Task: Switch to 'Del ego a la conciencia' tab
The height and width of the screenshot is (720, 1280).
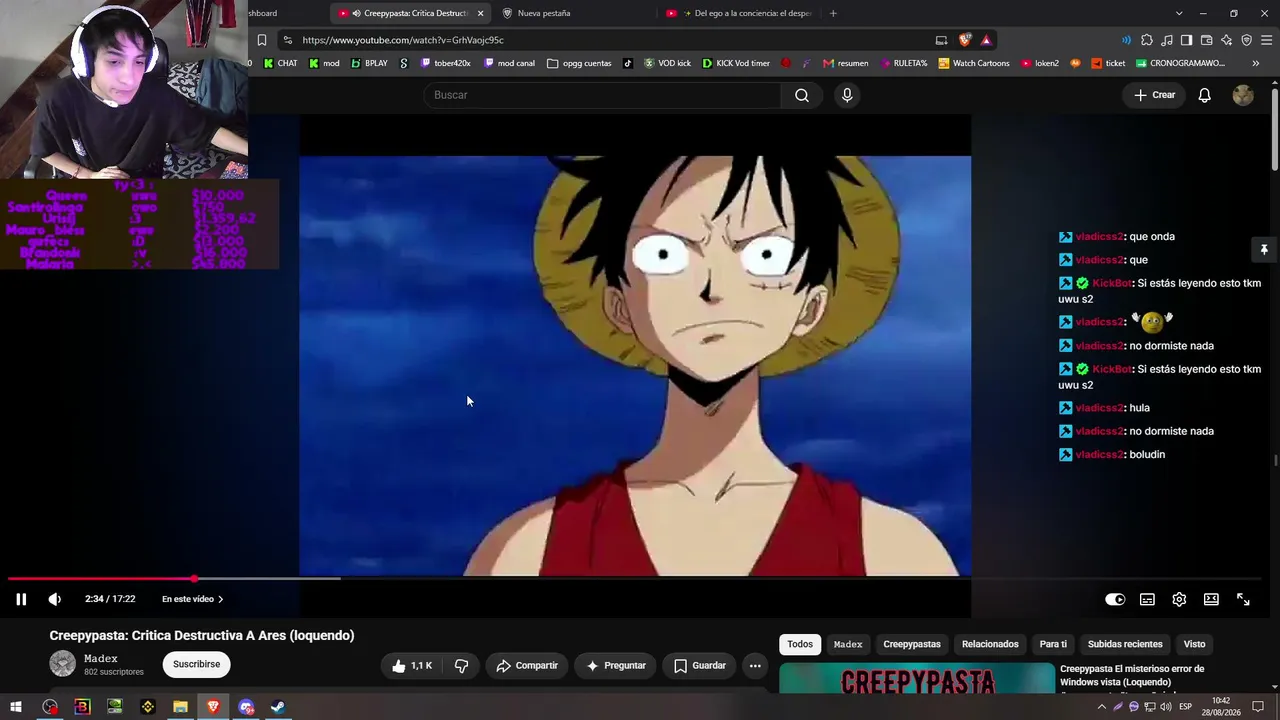Action: tap(740, 13)
